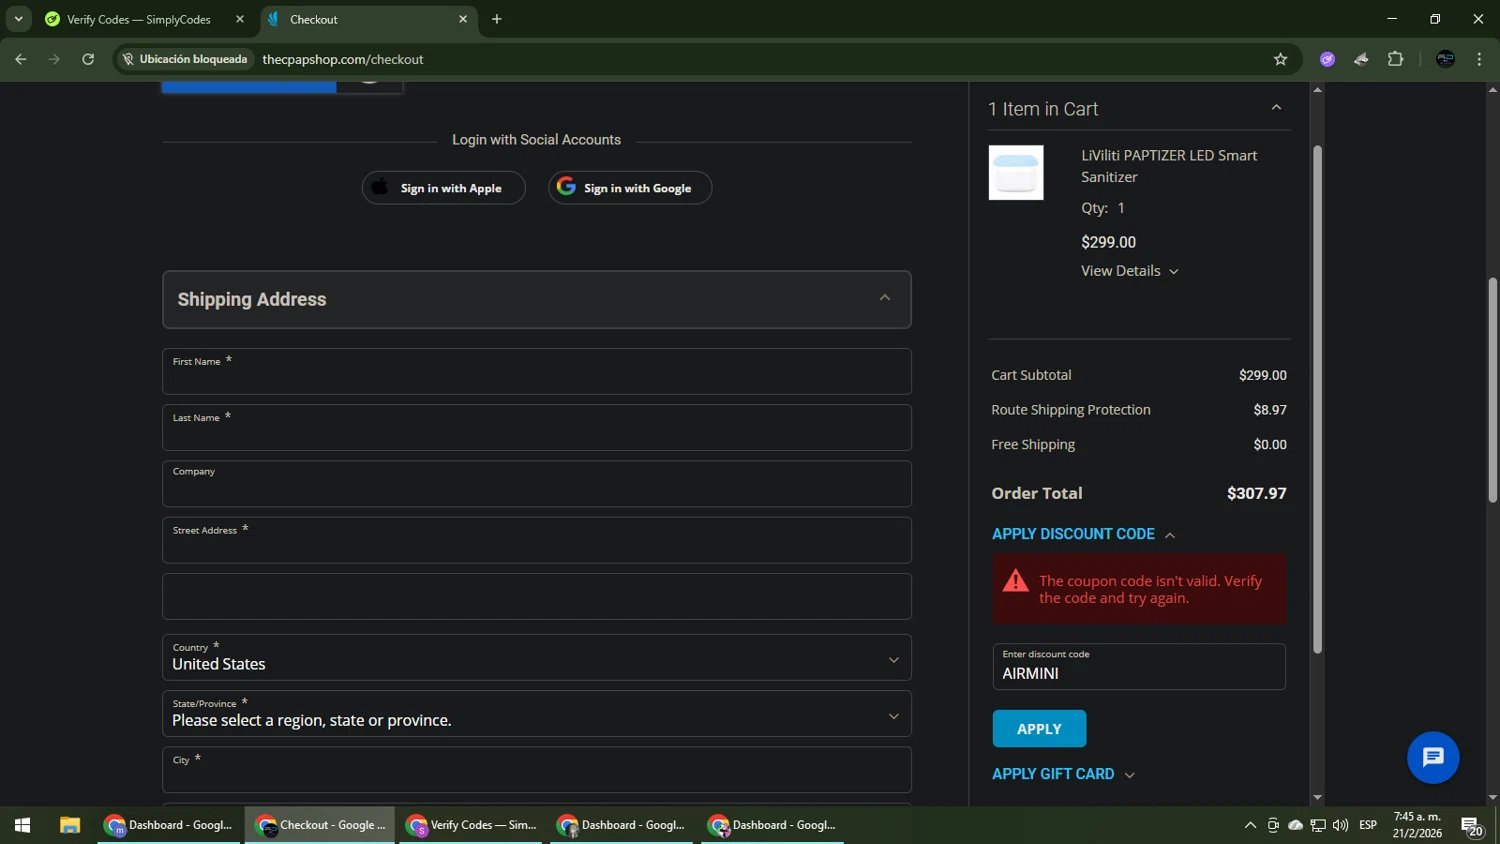The width and height of the screenshot is (1500, 844).
Task: Open the notification center icon
Action: point(1472,826)
